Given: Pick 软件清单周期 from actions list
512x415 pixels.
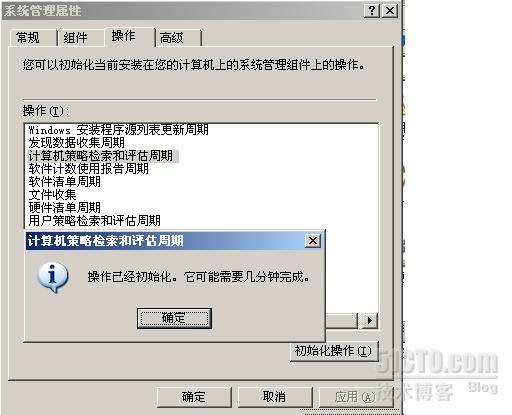Looking at the screenshot, I should click(x=65, y=182).
